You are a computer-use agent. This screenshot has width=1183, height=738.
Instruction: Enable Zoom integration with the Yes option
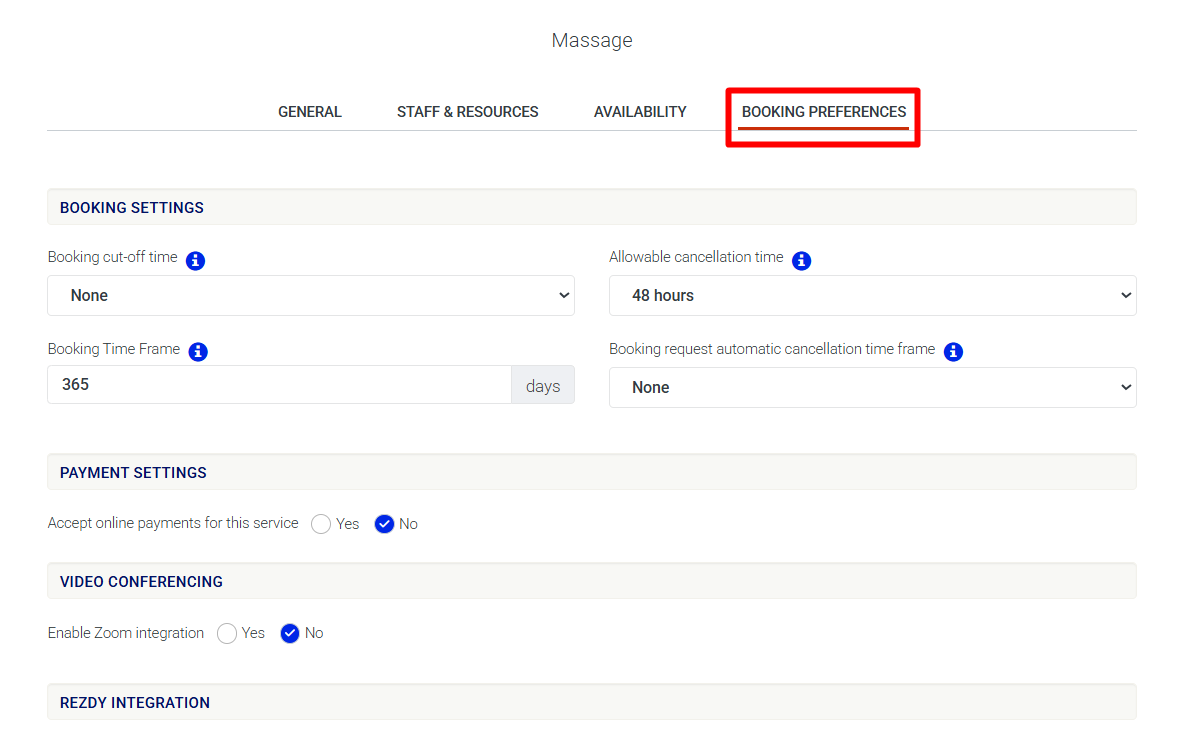(x=226, y=633)
